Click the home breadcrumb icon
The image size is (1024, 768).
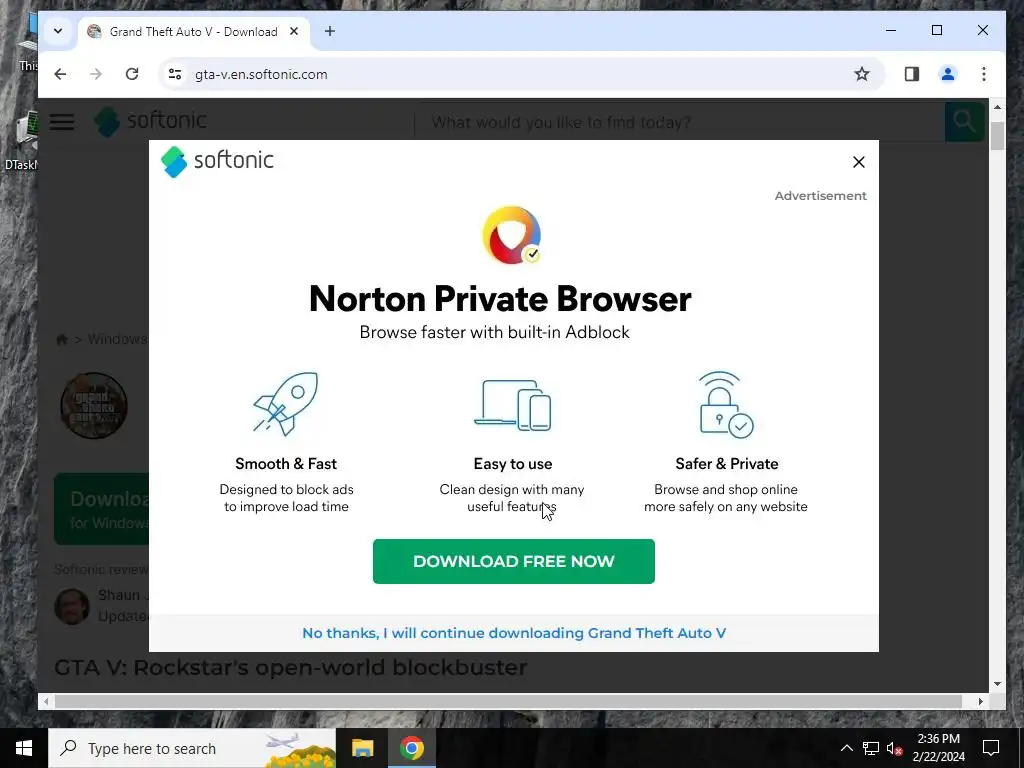62,340
